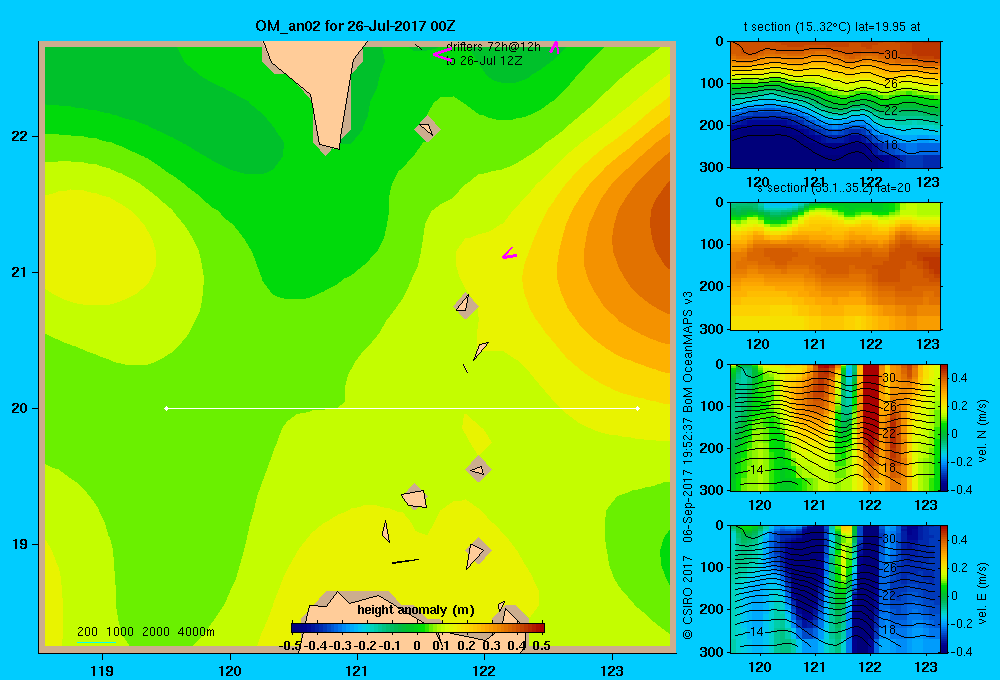Click contour label 14 in vel. E section
The height and width of the screenshot is (680, 1000).
point(756,632)
